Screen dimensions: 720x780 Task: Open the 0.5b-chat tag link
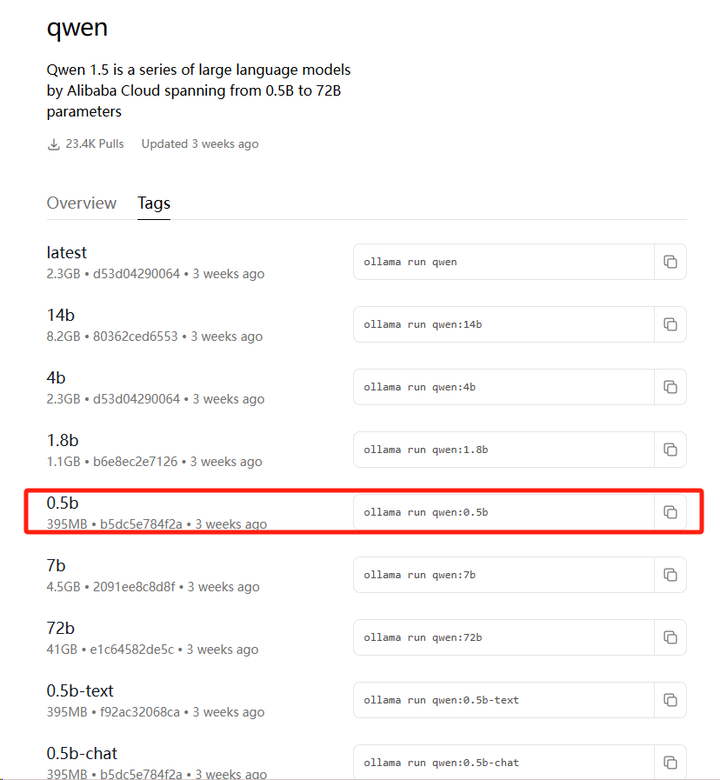(x=82, y=754)
